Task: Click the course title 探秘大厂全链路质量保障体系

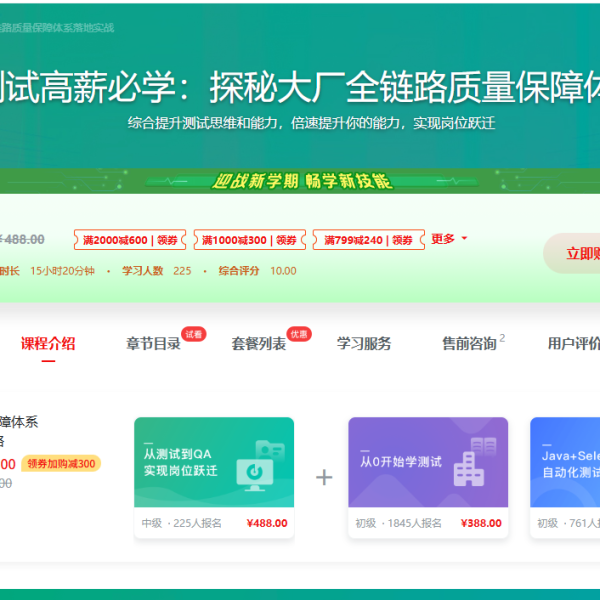Action: (x=404, y=87)
